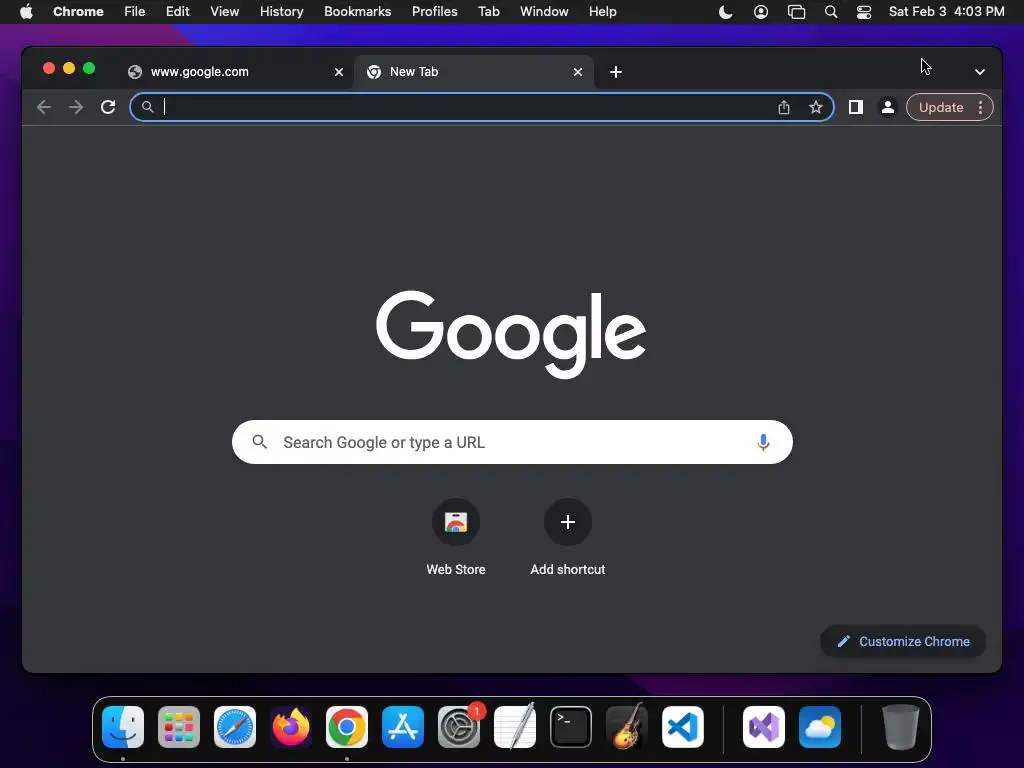Open the Apple menu

click(26, 12)
